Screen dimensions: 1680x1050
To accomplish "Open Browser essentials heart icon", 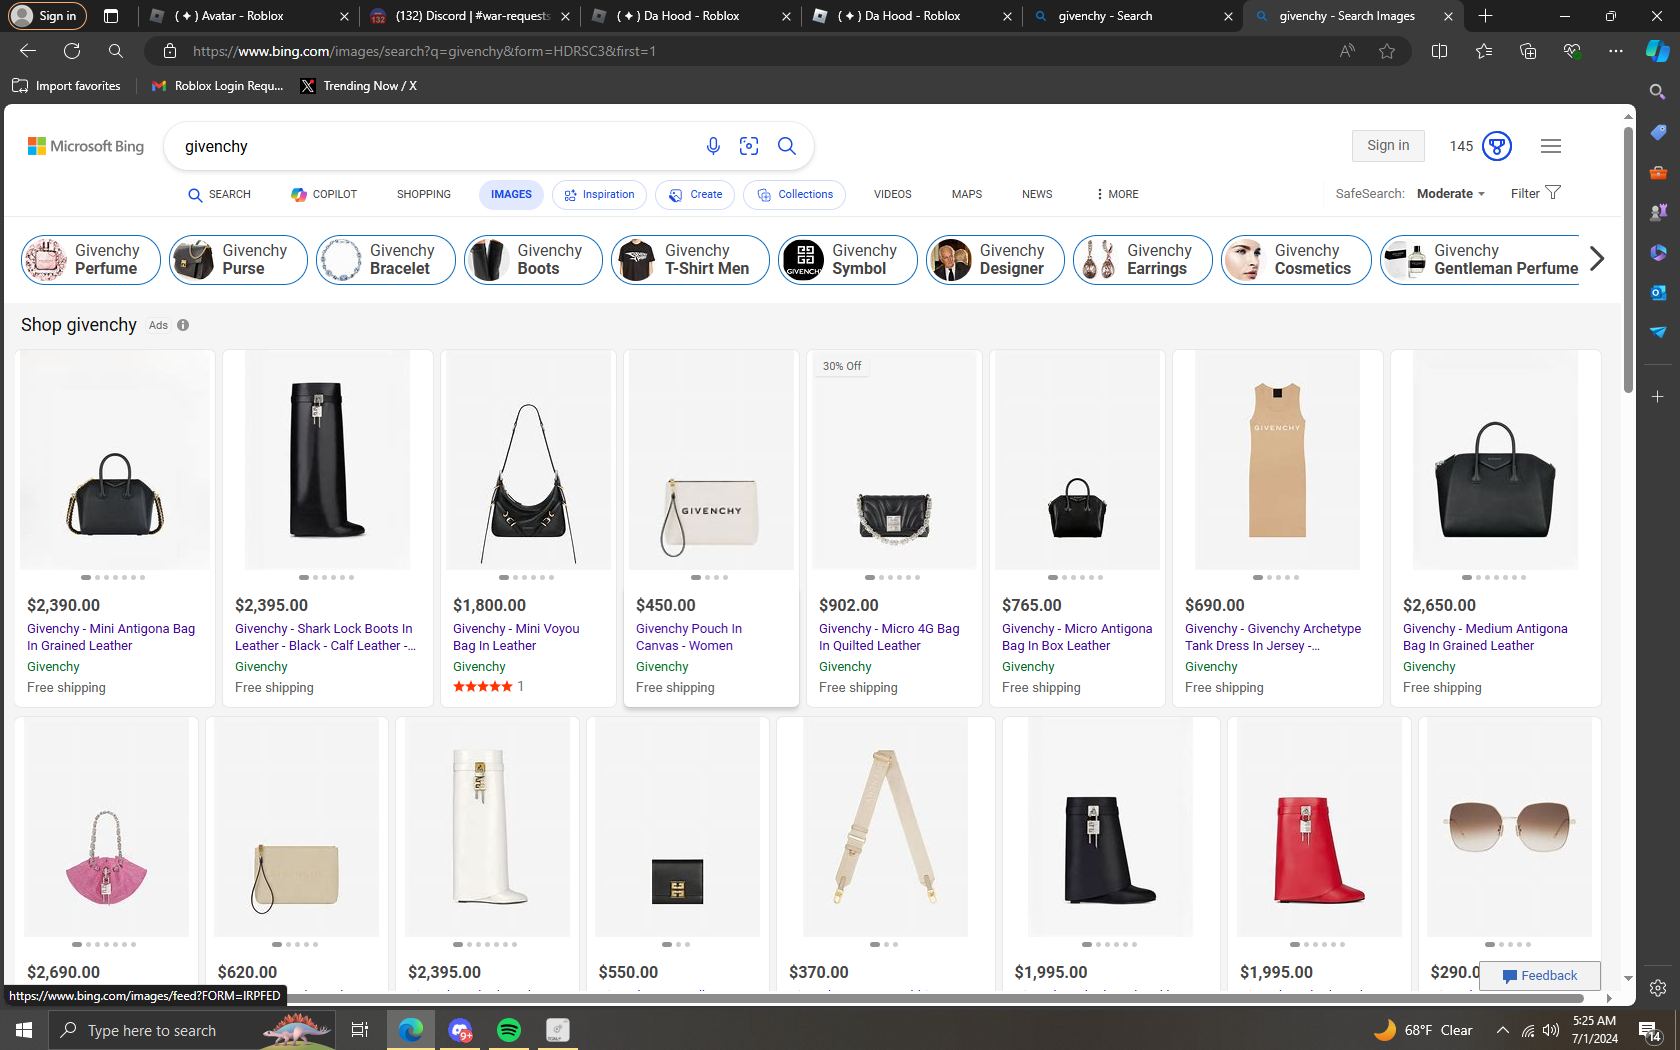I will click(x=1572, y=51).
